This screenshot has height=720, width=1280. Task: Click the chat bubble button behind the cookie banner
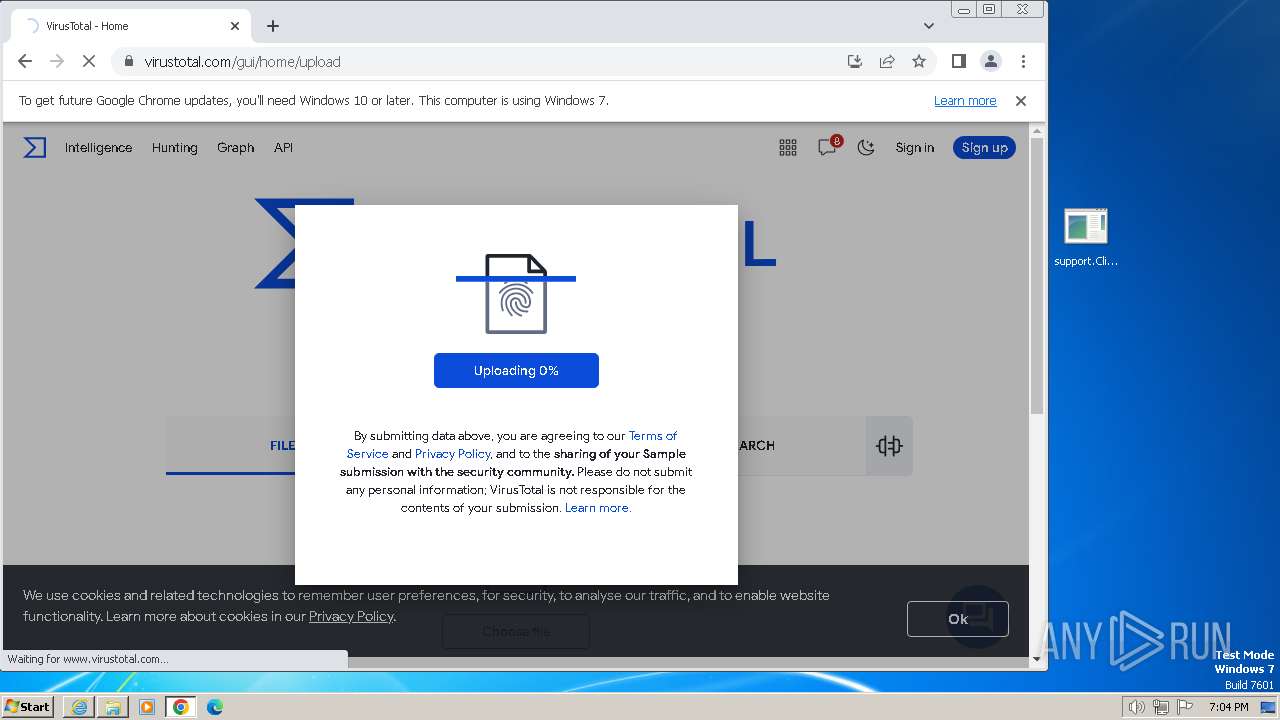coord(977,616)
